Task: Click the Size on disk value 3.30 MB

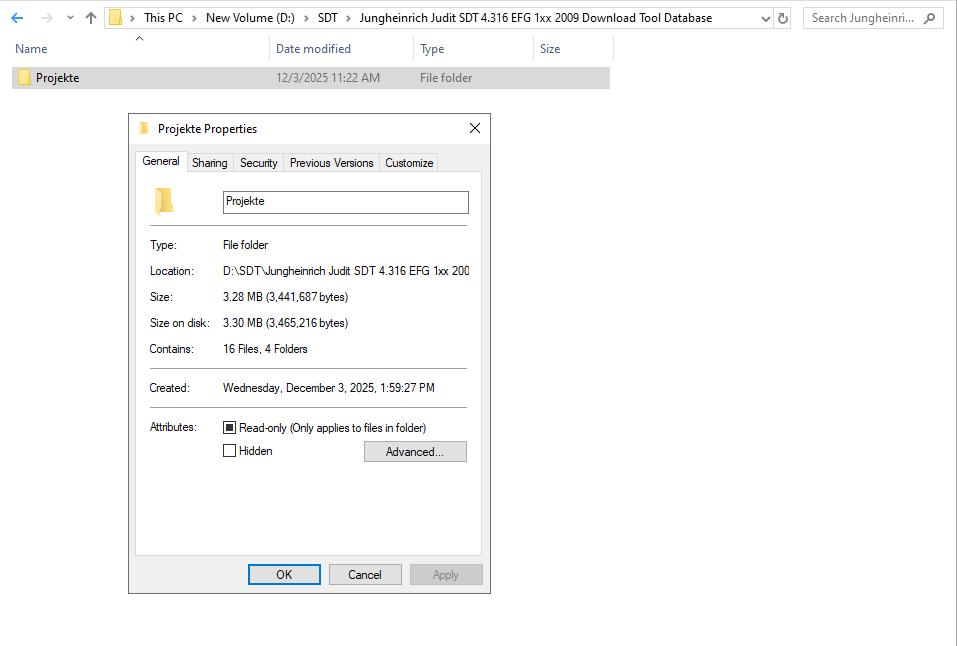Action: pos(285,323)
